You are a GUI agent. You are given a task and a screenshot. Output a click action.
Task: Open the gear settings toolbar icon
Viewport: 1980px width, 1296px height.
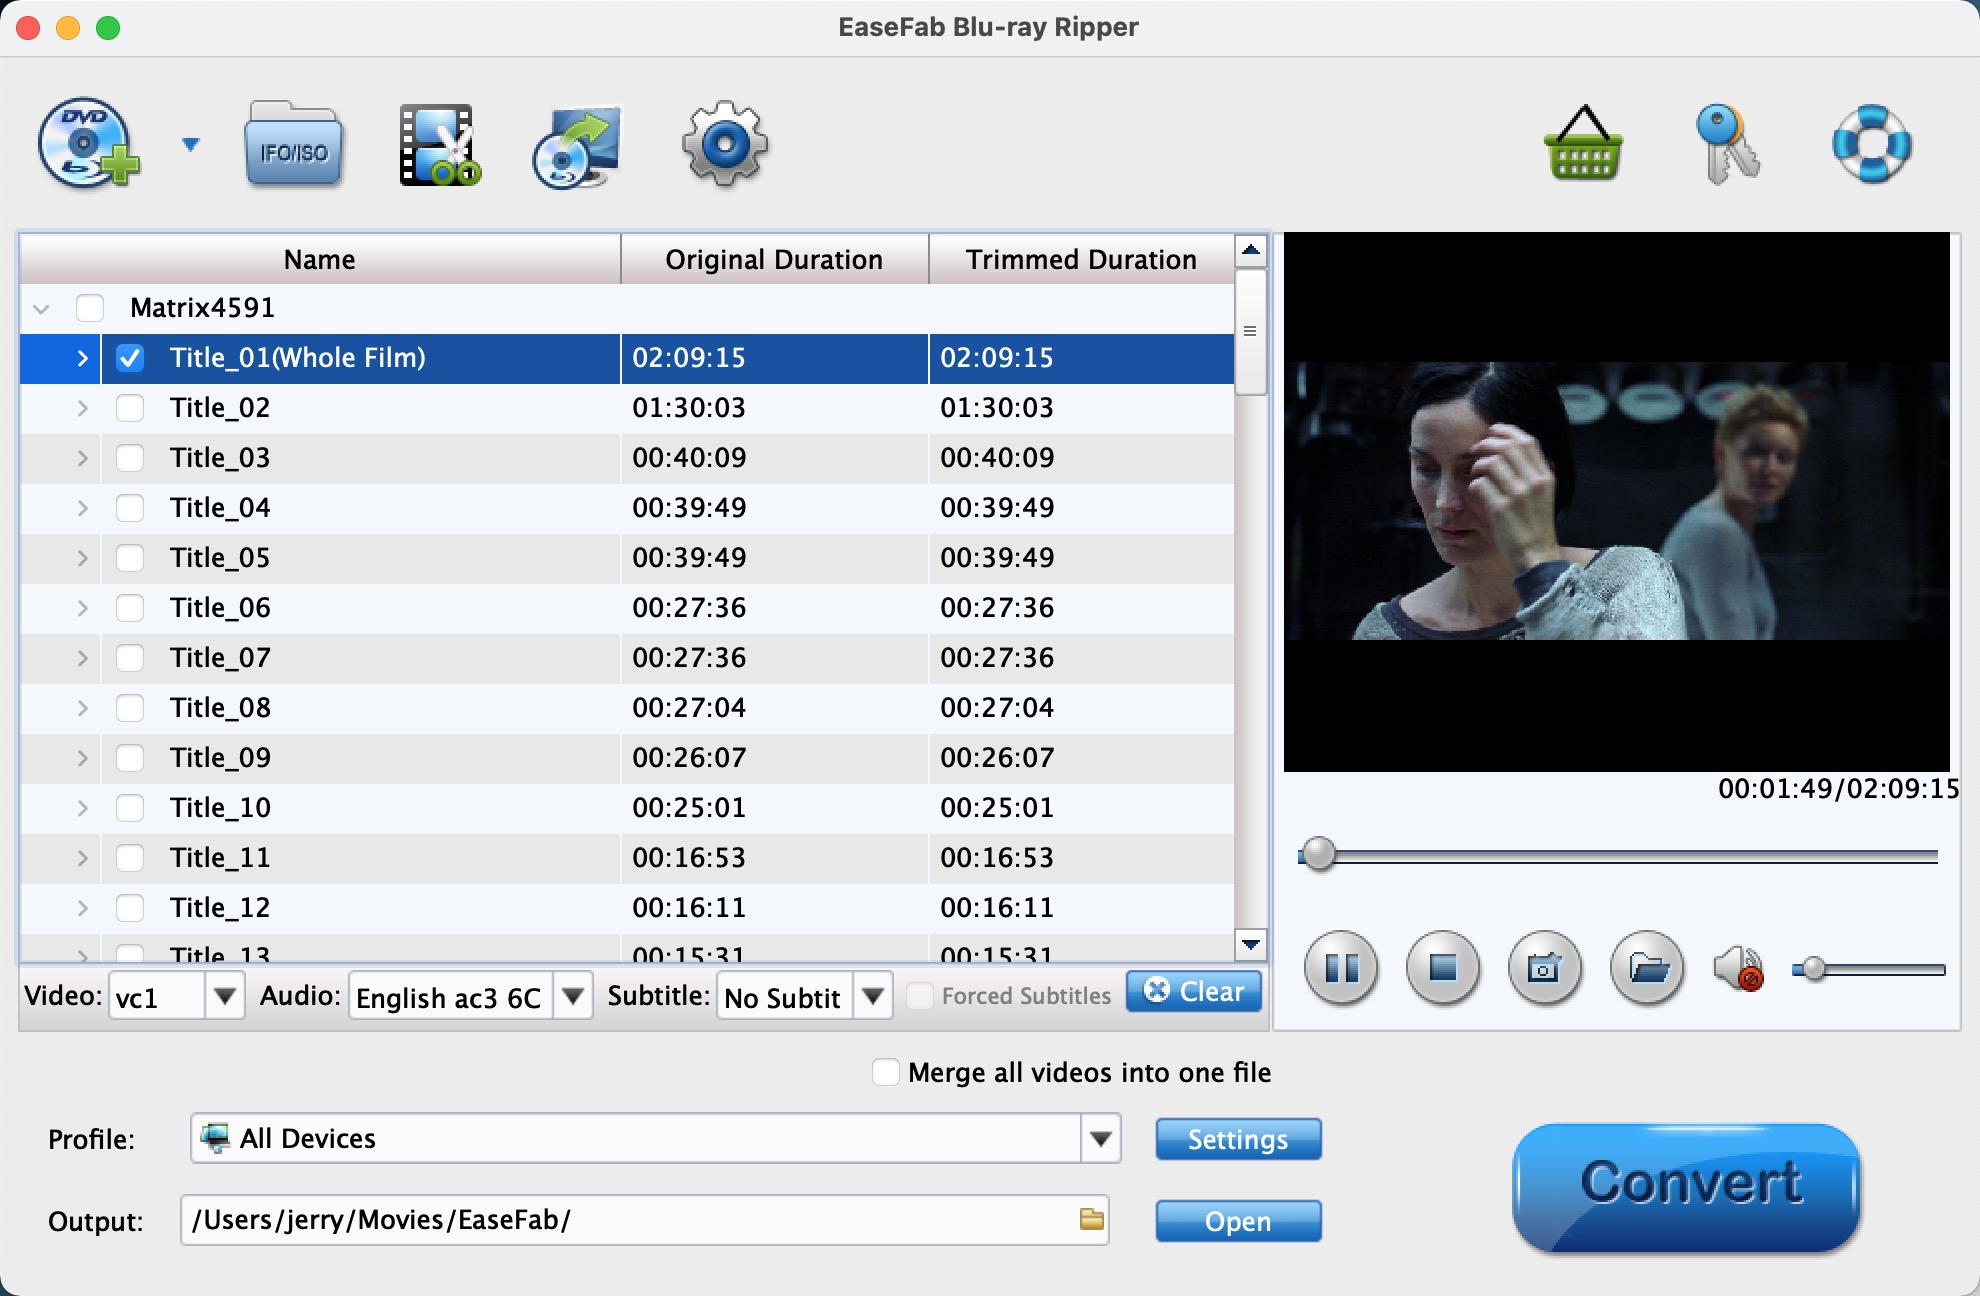[x=725, y=144]
